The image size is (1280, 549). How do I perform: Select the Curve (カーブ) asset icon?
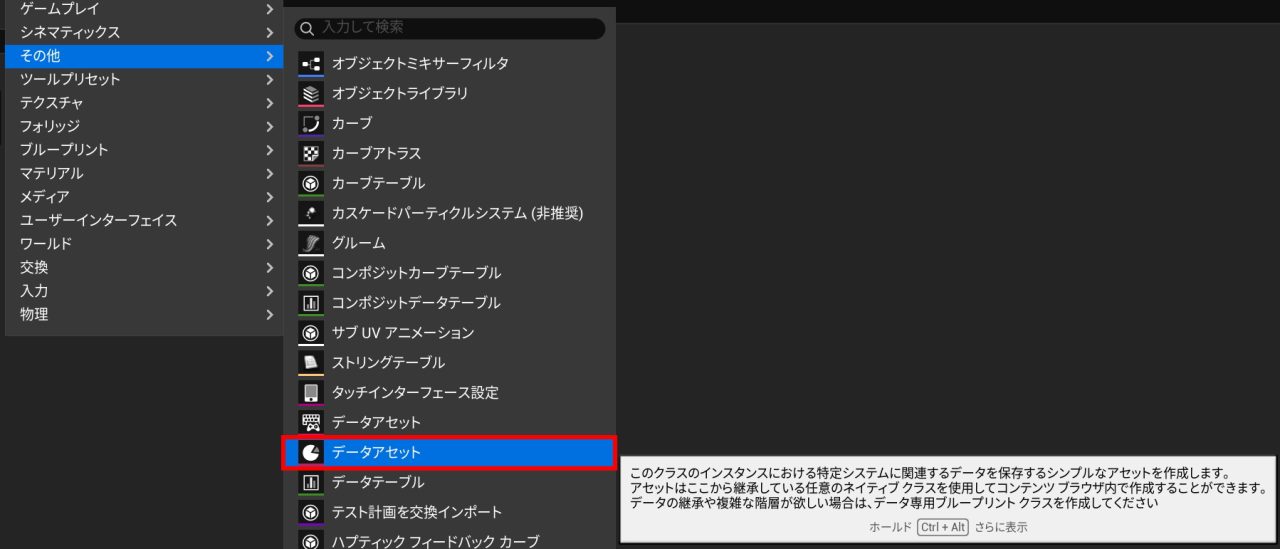pyautogui.click(x=311, y=123)
